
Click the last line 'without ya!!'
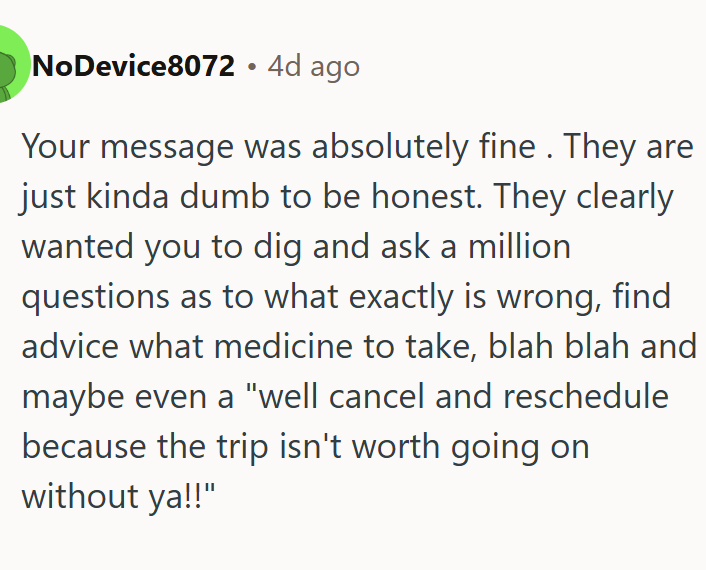pyautogui.click(x=119, y=496)
